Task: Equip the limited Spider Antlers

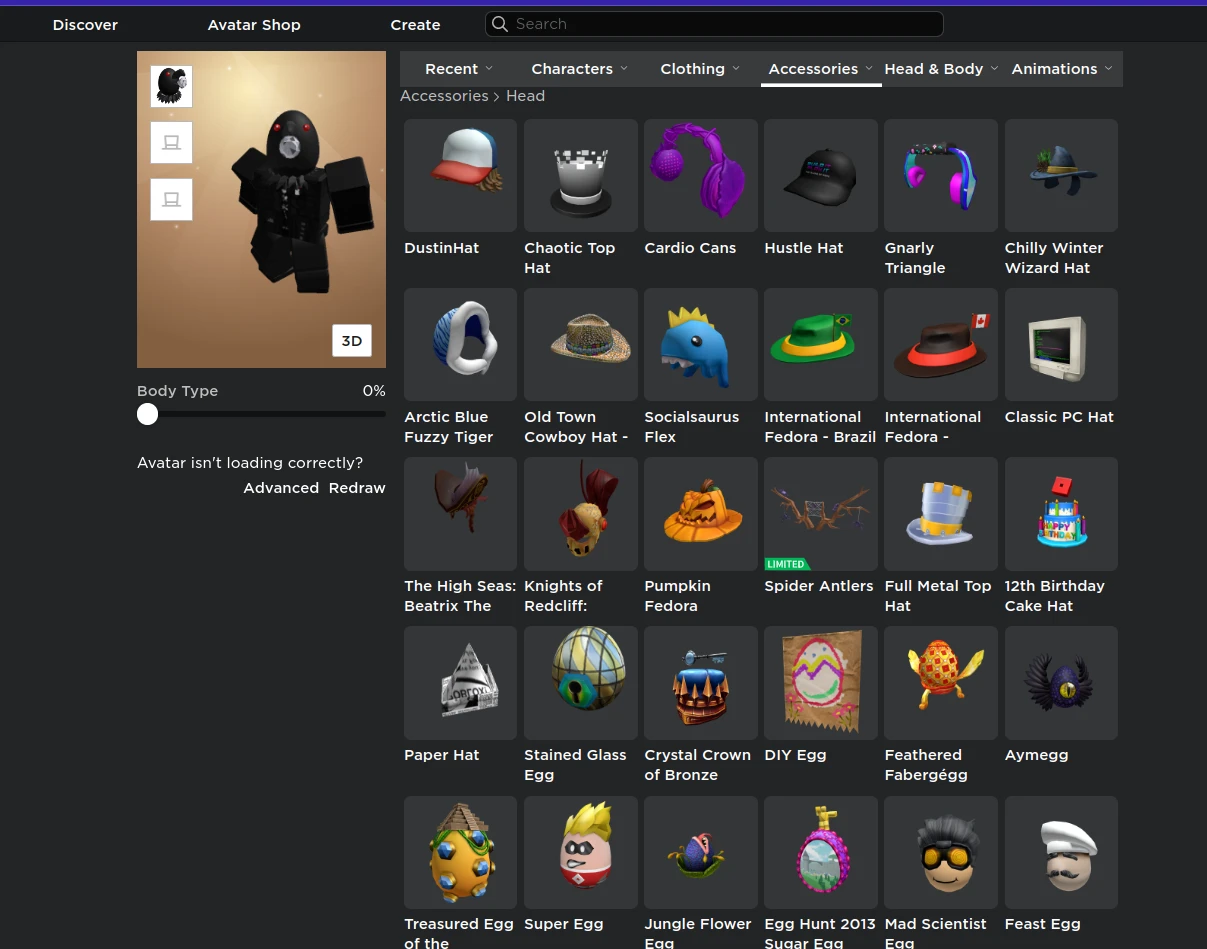Action: tap(820, 514)
